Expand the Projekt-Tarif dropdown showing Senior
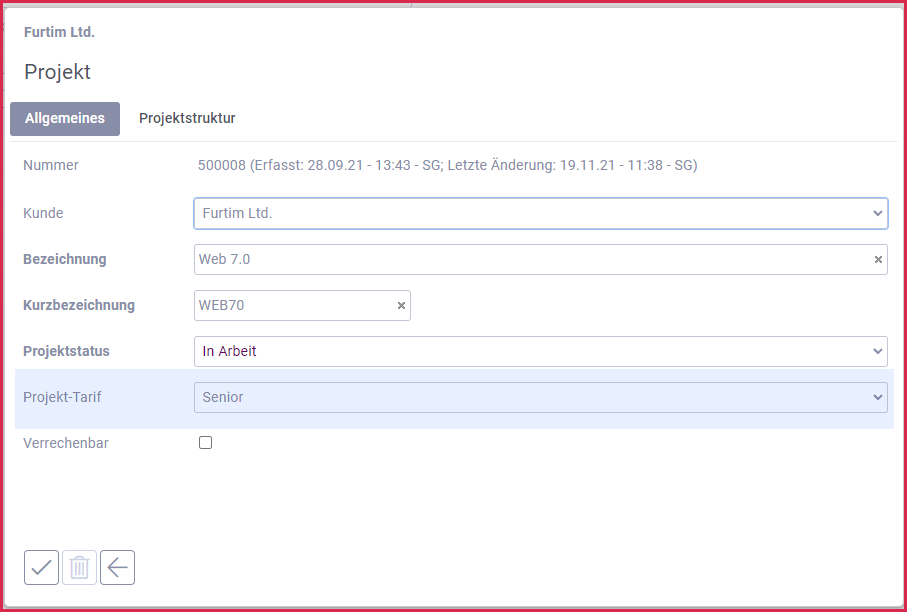 click(541, 397)
